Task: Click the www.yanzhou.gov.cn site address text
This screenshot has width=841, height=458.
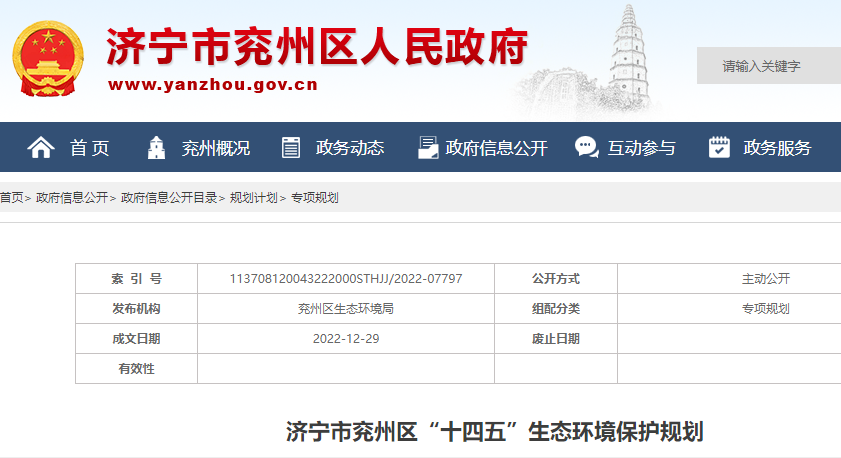Action: (212, 85)
